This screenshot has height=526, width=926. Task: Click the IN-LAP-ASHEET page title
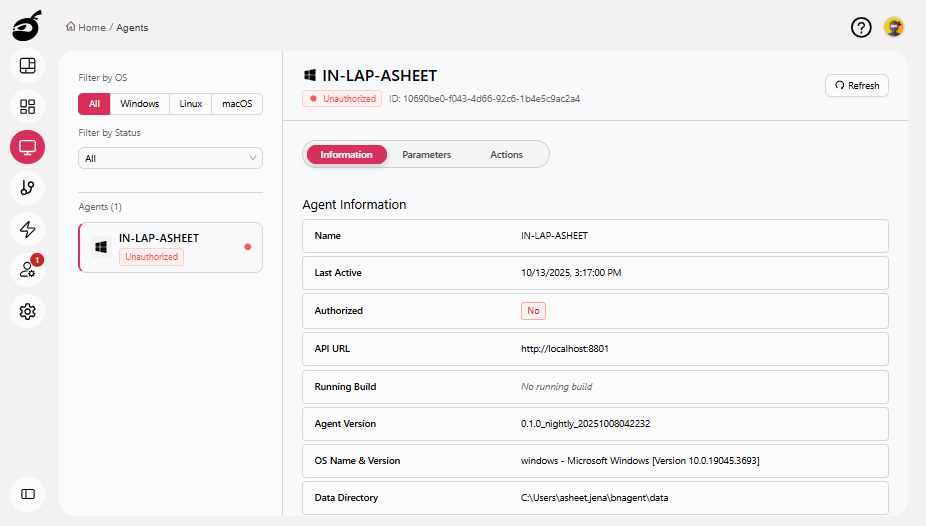[380, 76]
